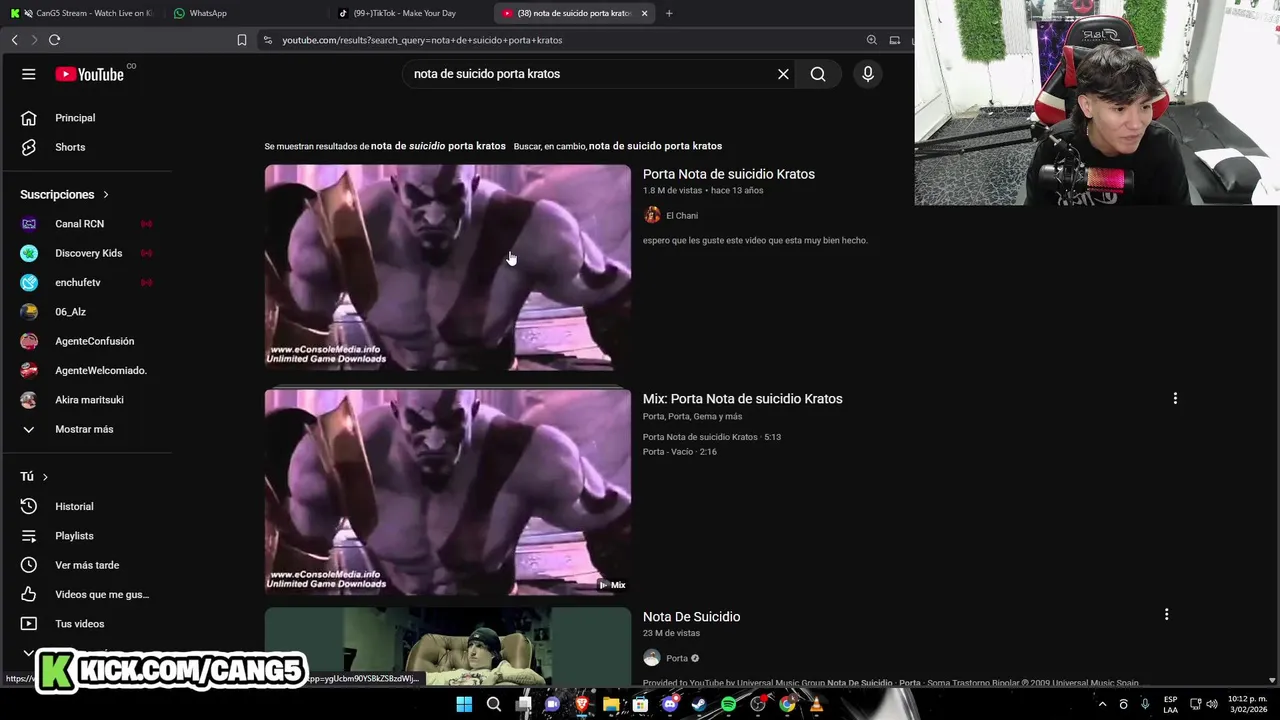Open Steam from taskbar
1280x720 pixels.
click(x=699, y=704)
